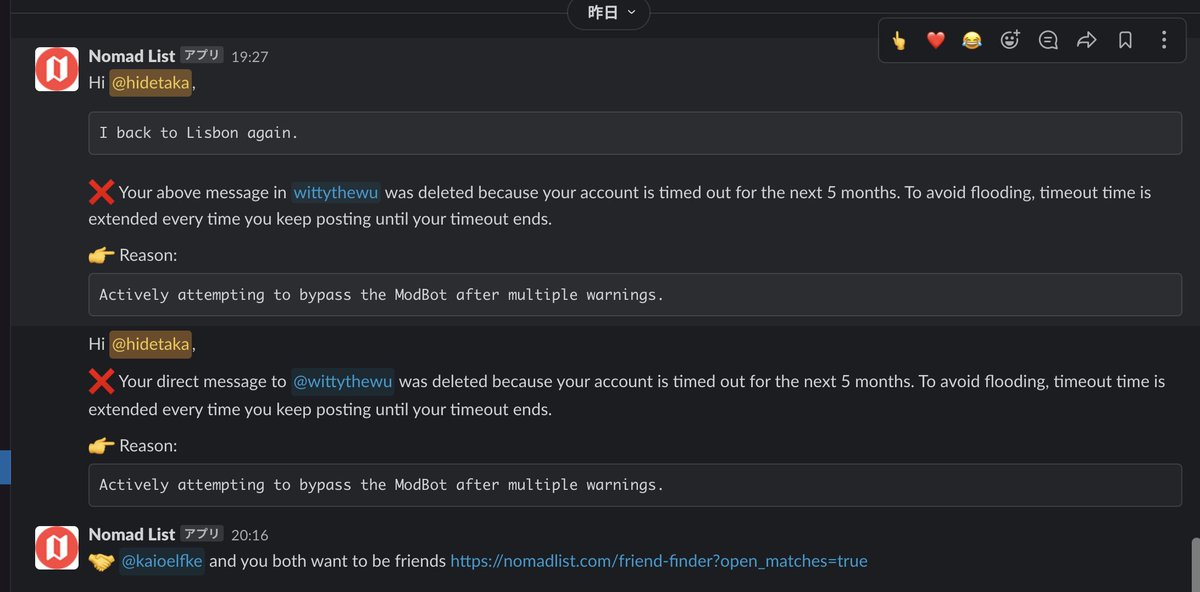1200x592 pixels.
Task: Bookmark the message for later
Action: pyautogui.click(x=1125, y=40)
